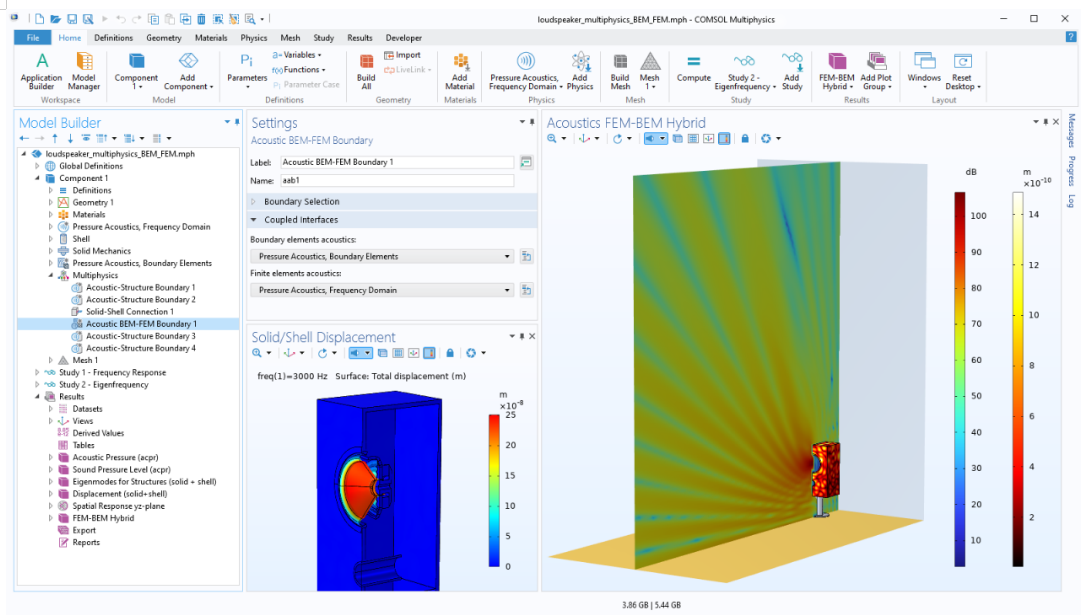Switch to the Developer ribbon tab
Viewport: 1081px width, 615px height.
[x=404, y=38]
